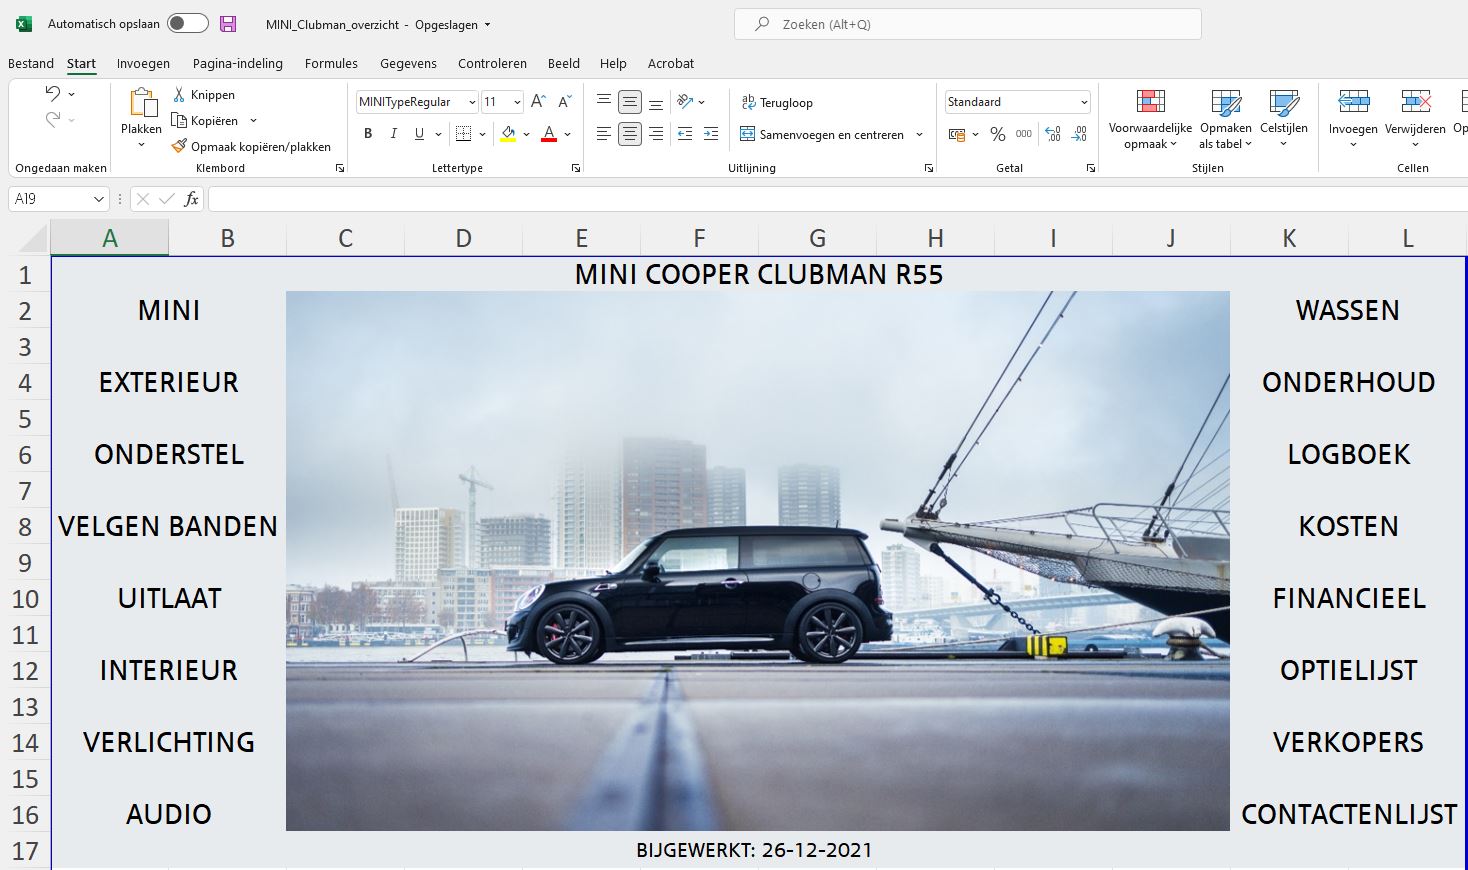Click the Invoegen cells button
This screenshot has height=870, width=1468.
(1353, 119)
